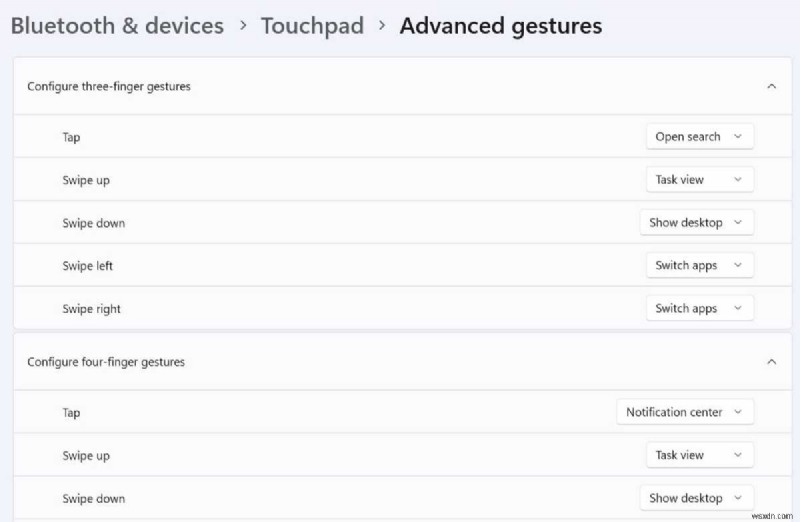Click the Swipe right row label
800x522 pixels.
click(91, 309)
